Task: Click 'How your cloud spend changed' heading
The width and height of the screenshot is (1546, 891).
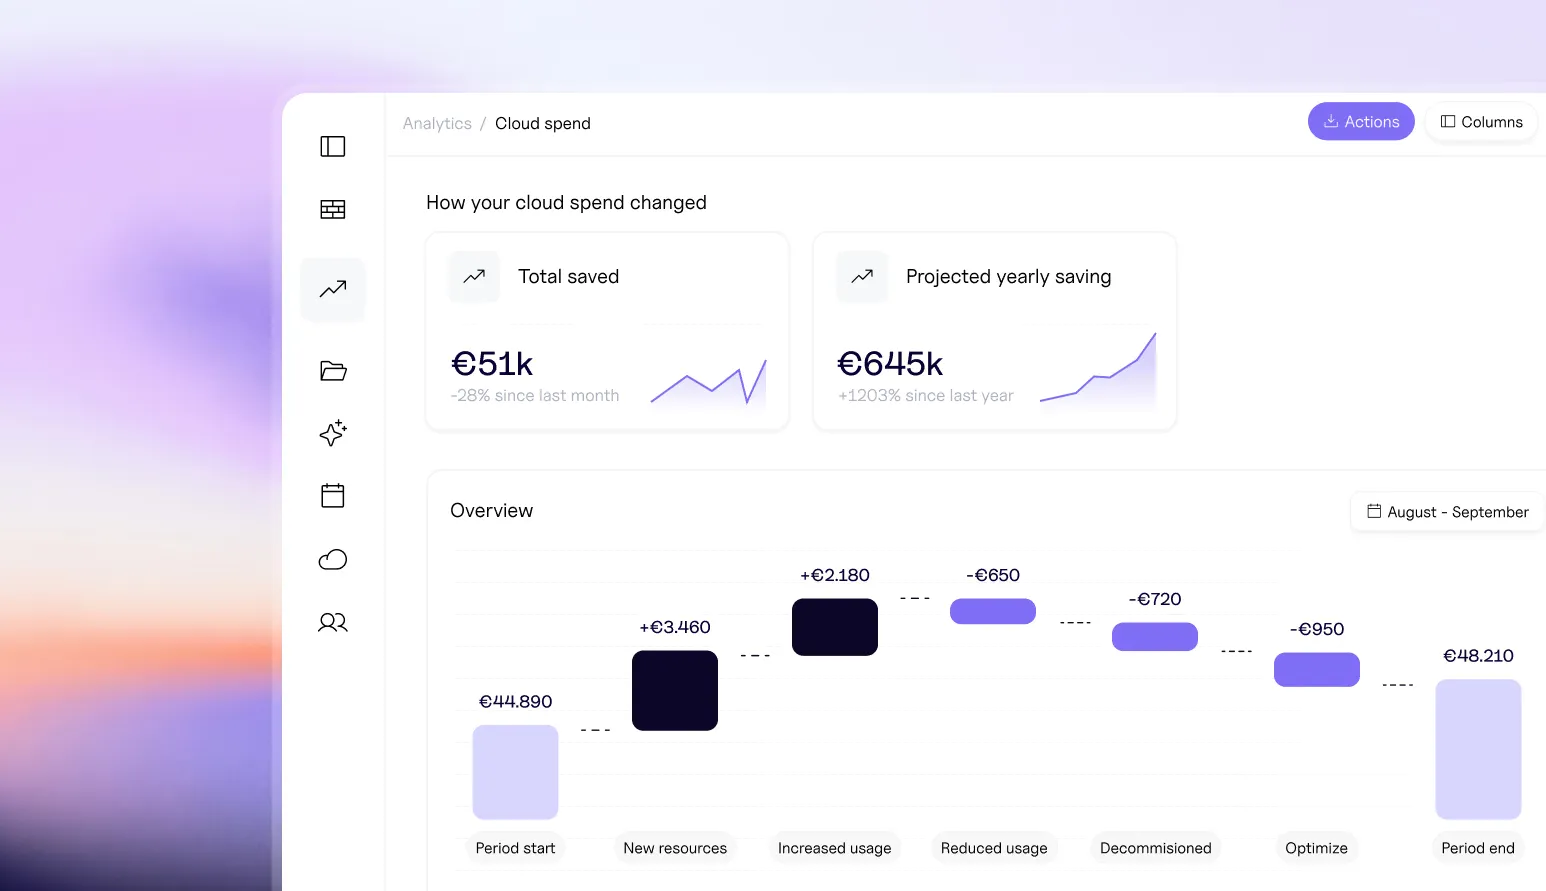Action: point(566,203)
